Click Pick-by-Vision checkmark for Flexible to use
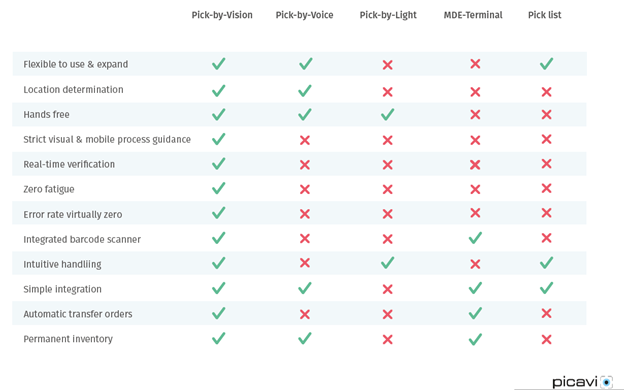 [218, 64]
